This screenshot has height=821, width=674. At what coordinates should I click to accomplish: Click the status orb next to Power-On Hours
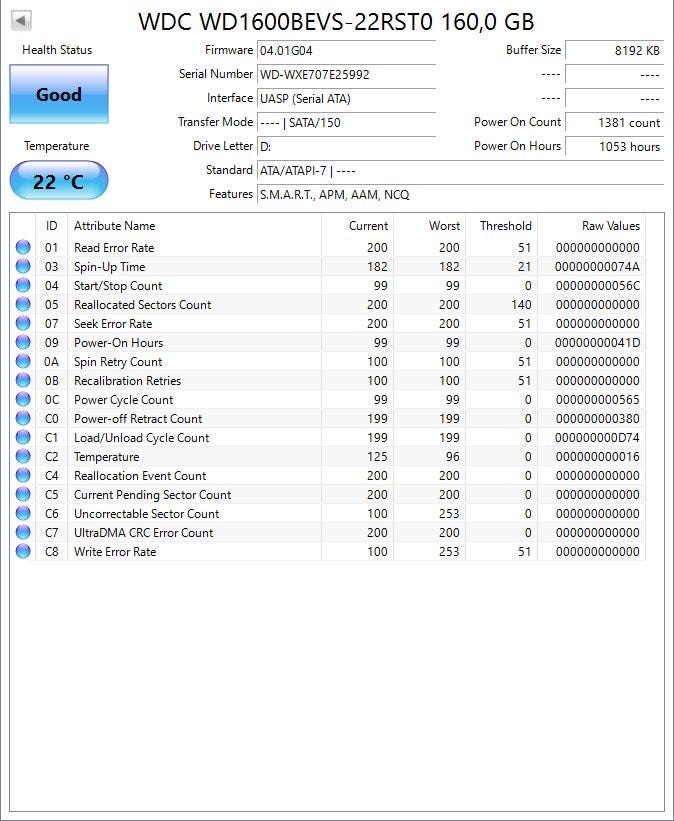(x=23, y=343)
